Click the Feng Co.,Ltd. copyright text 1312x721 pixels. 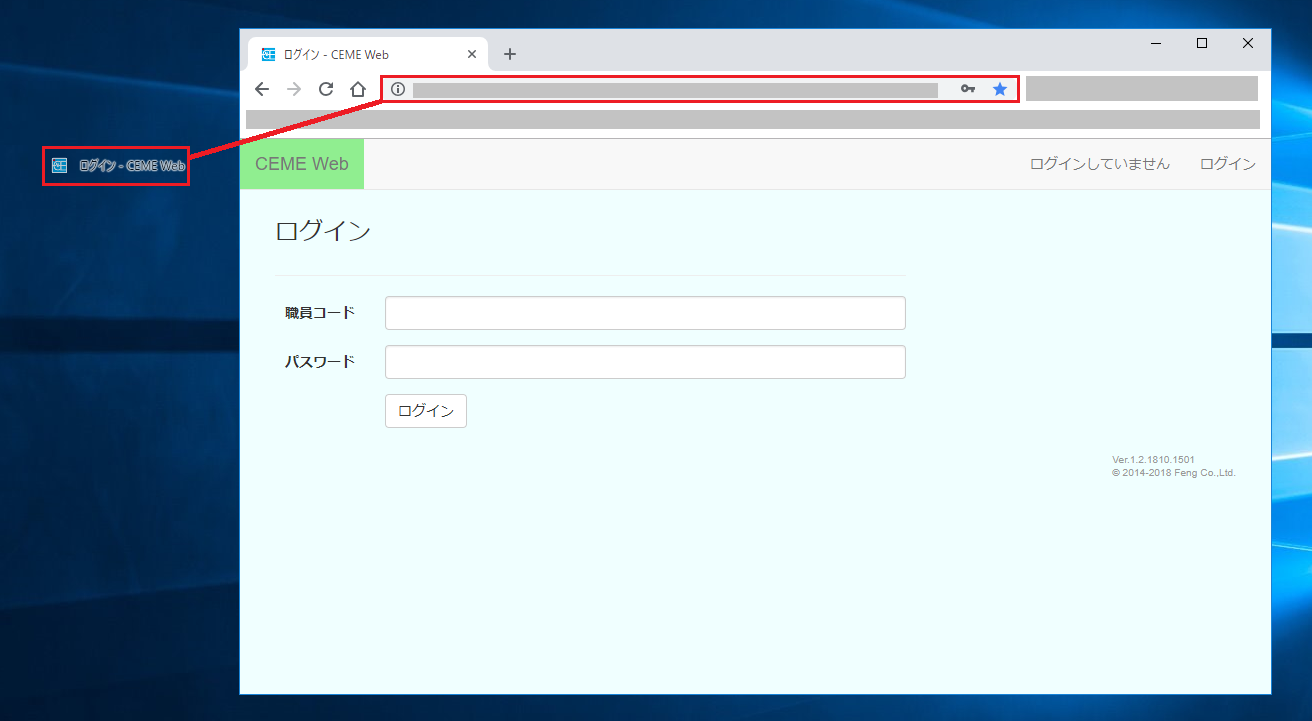(x=1174, y=472)
